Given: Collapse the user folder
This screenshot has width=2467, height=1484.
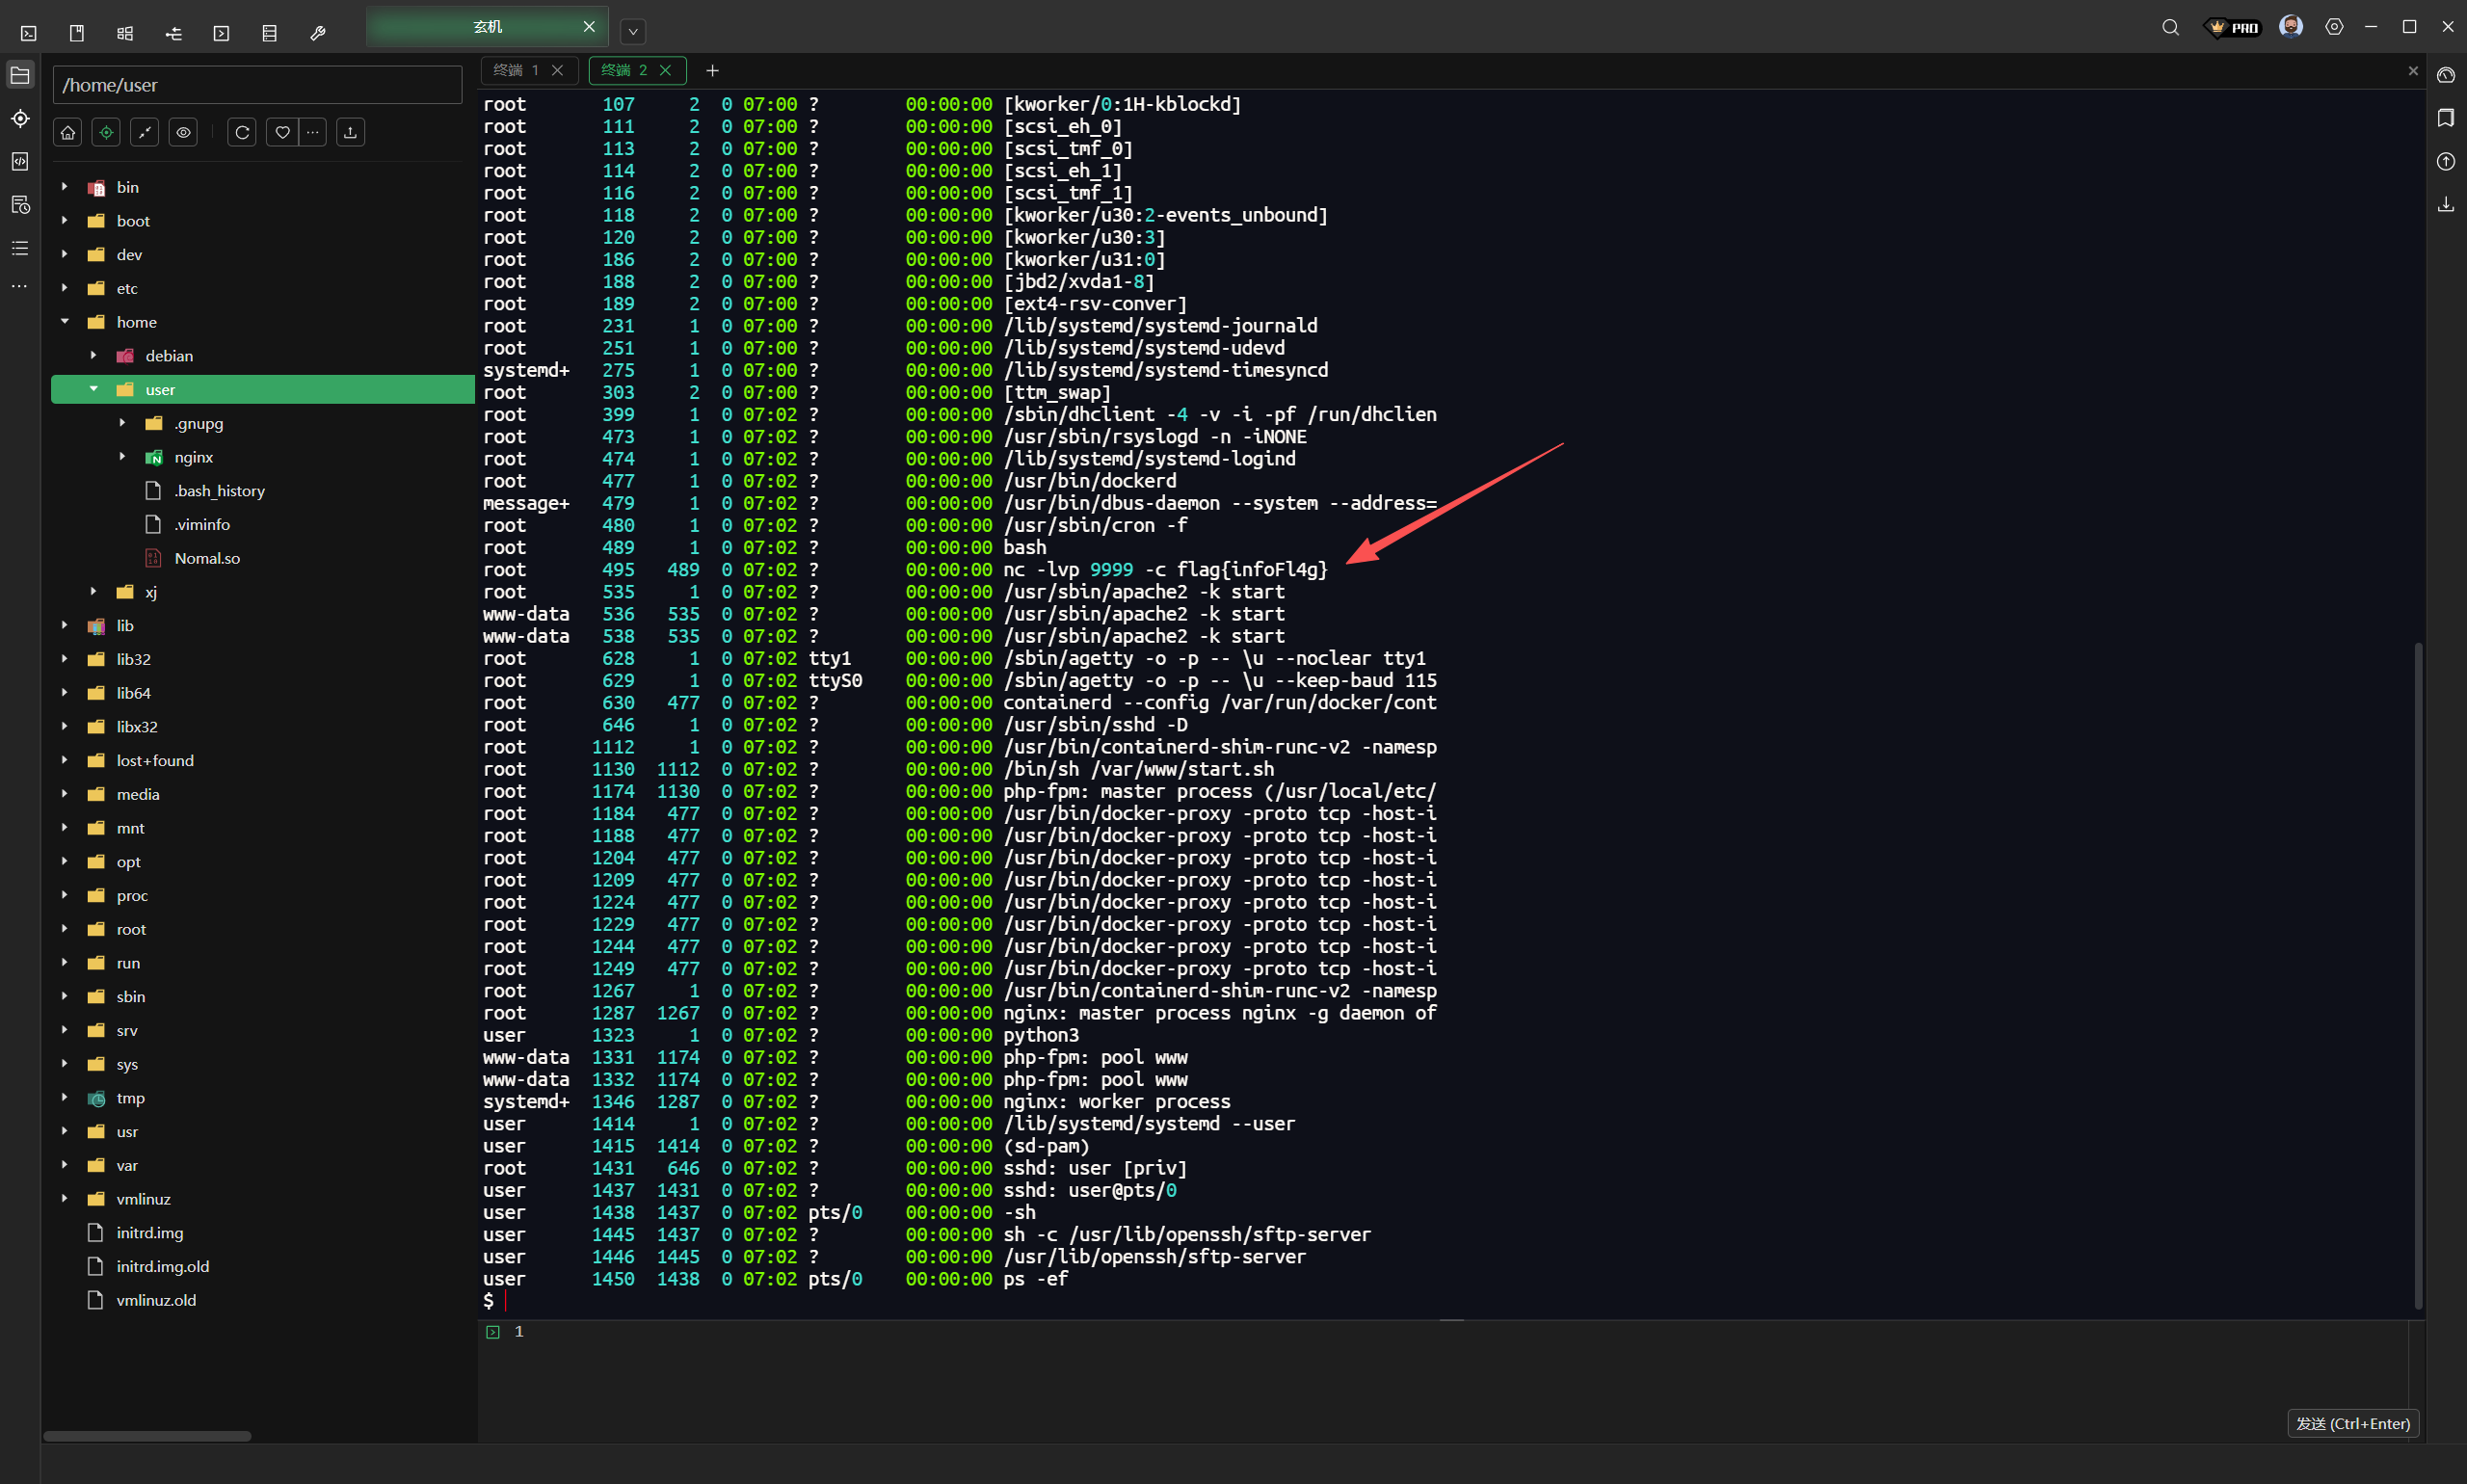Looking at the screenshot, I should 94,389.
